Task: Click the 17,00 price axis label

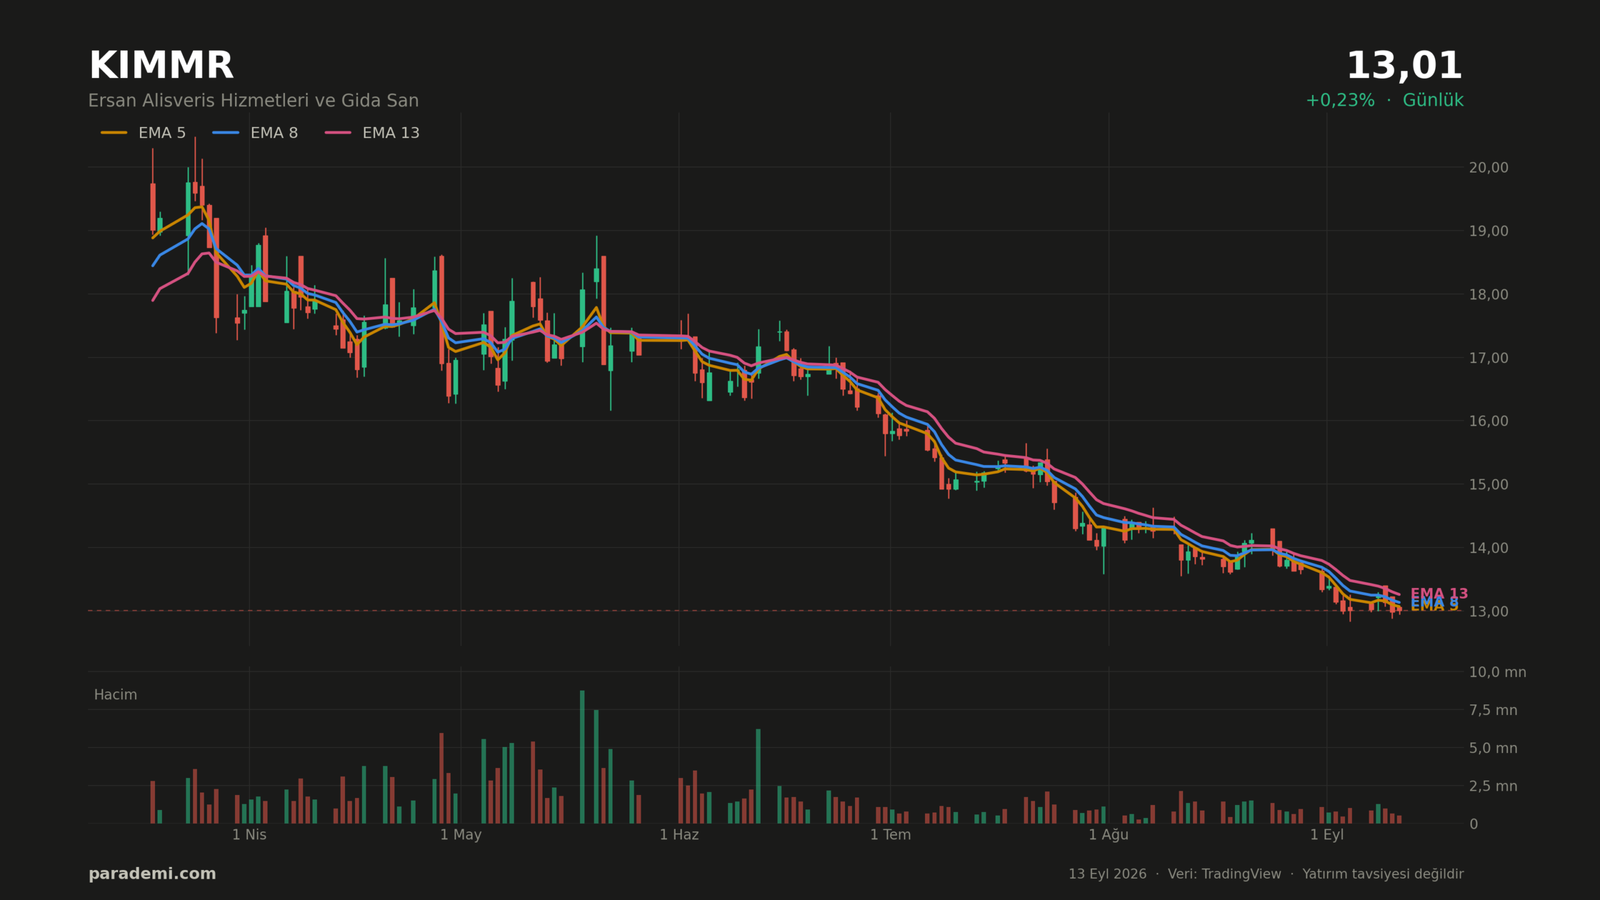Action: pos(1488,358)
